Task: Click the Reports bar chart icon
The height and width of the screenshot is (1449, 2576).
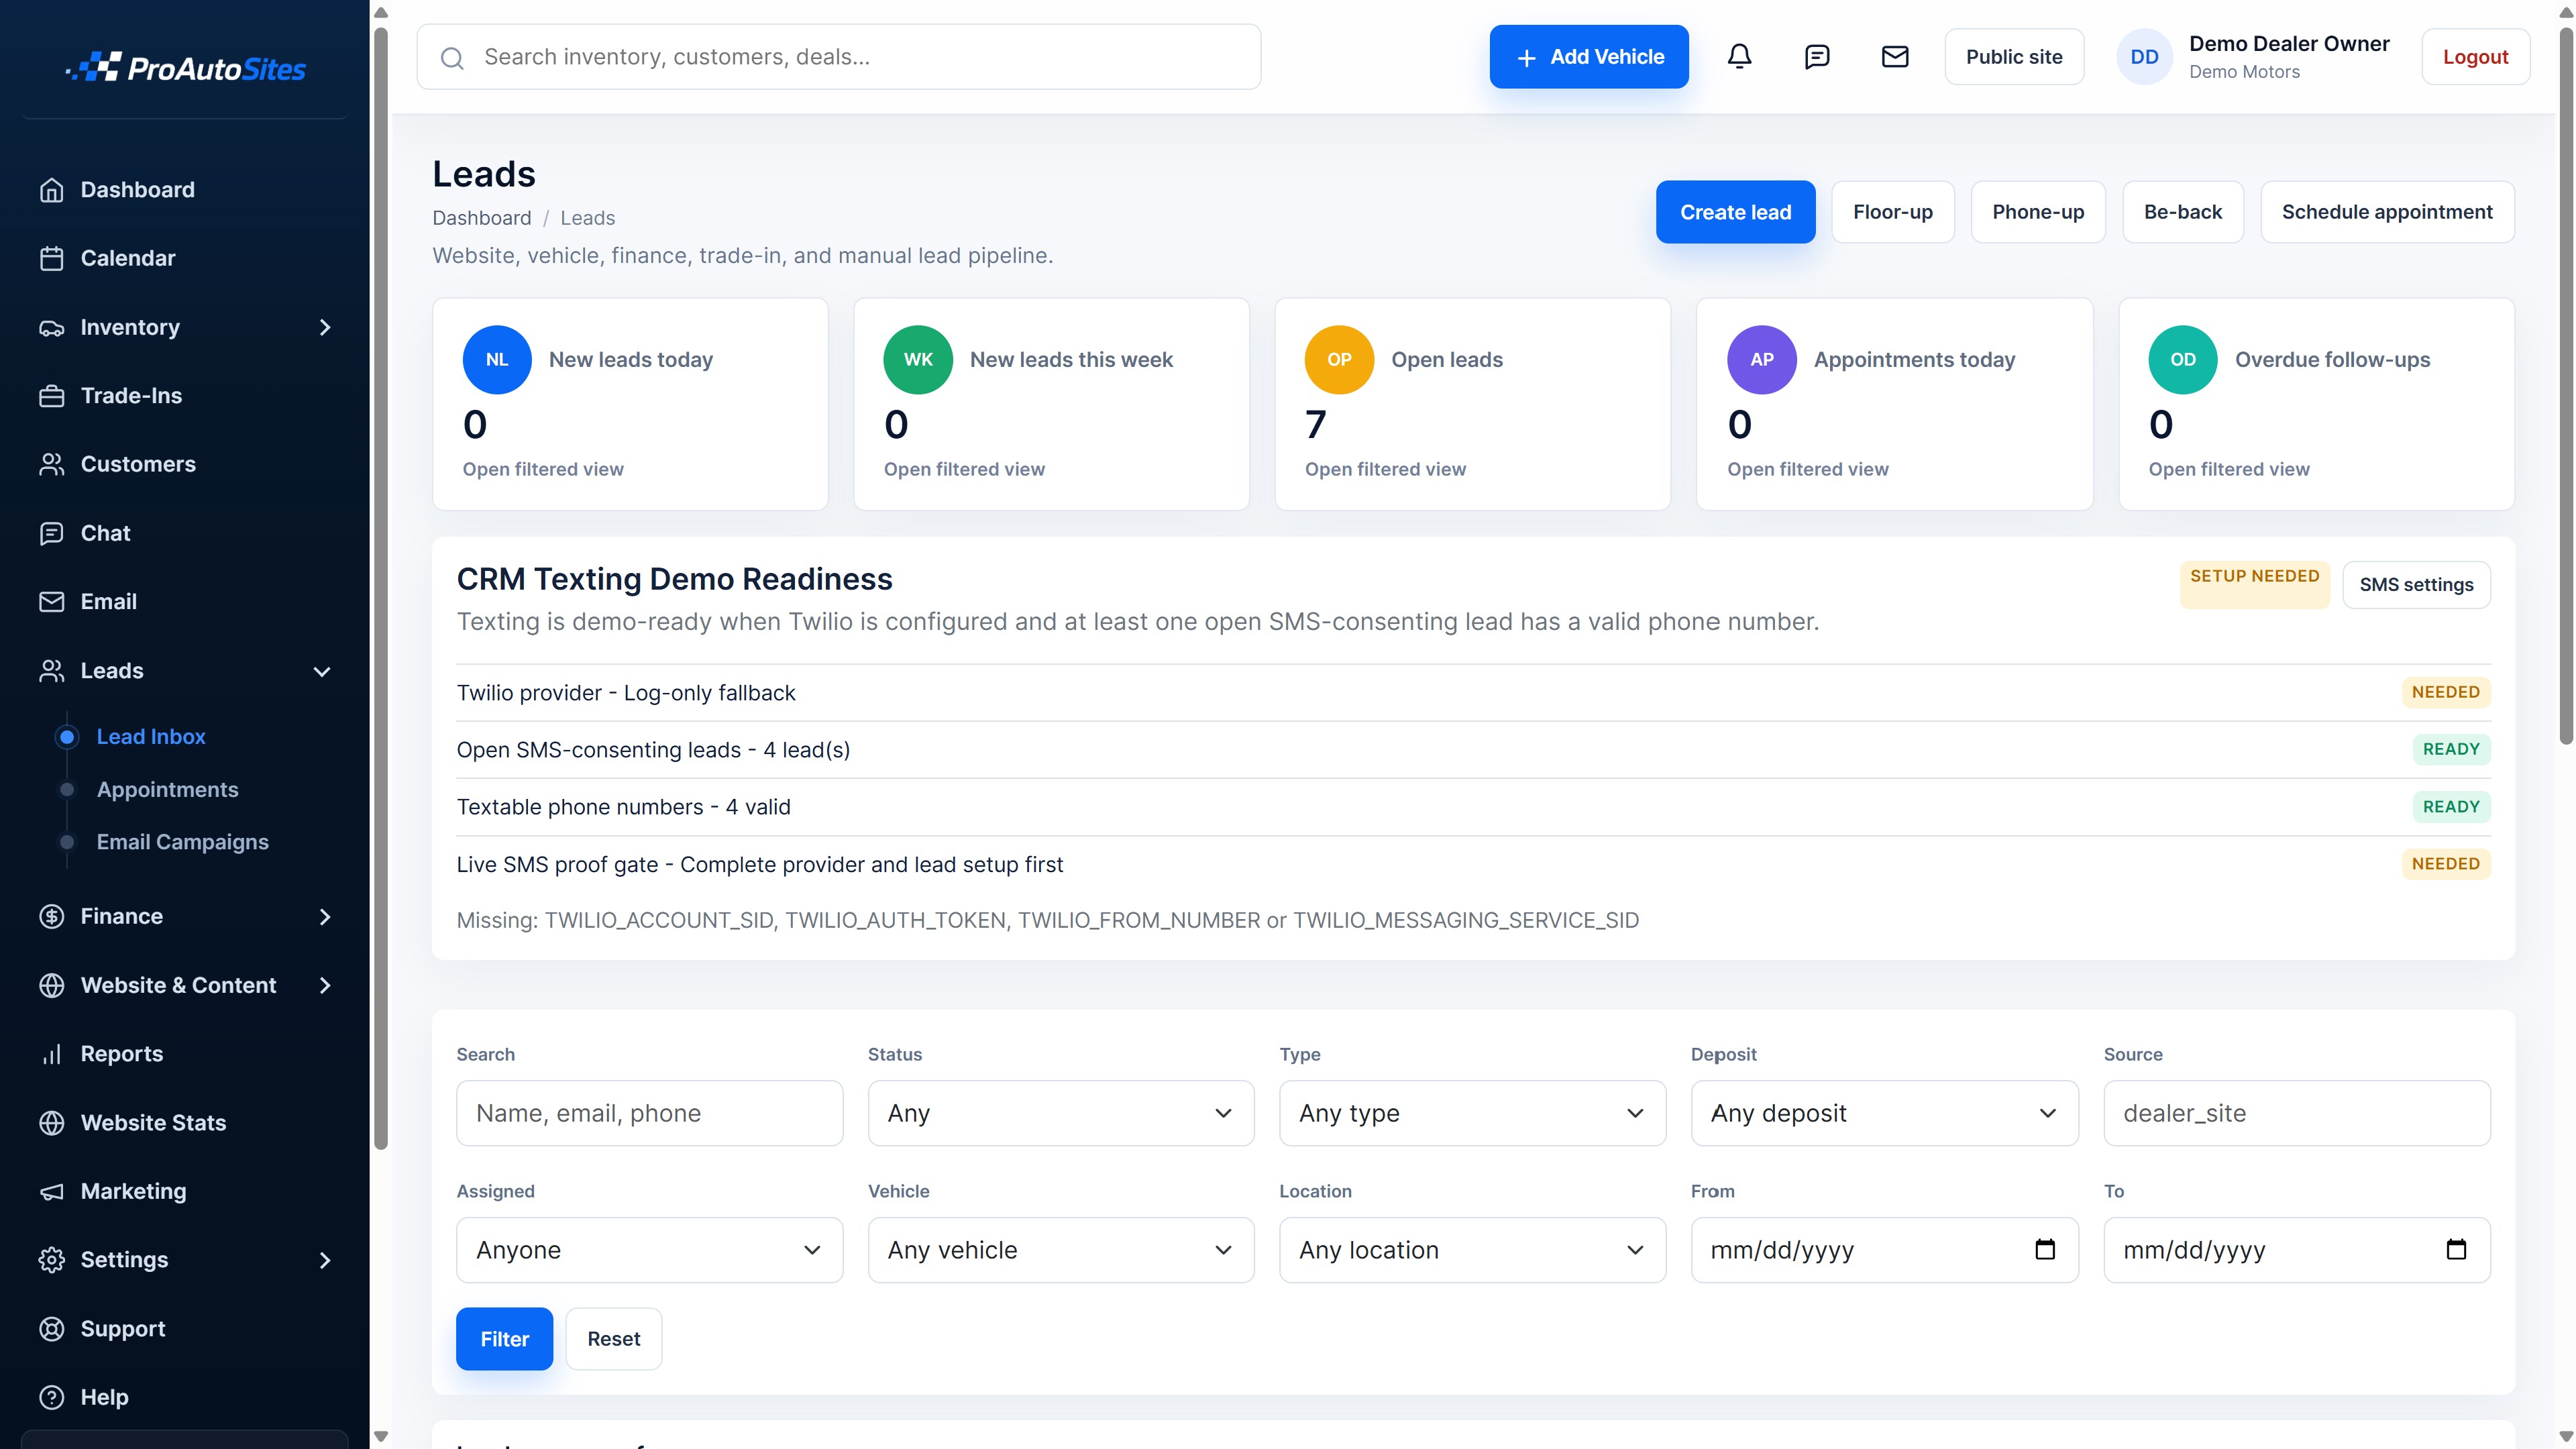Action: pos(51,1054)
